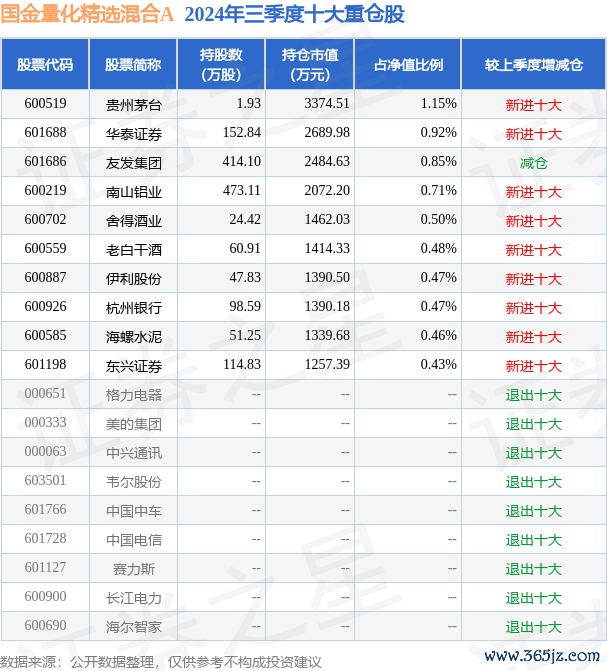The image size is (607, 671).
Task: Select stock name 海尔智家
Action: [x=134, y=627]
